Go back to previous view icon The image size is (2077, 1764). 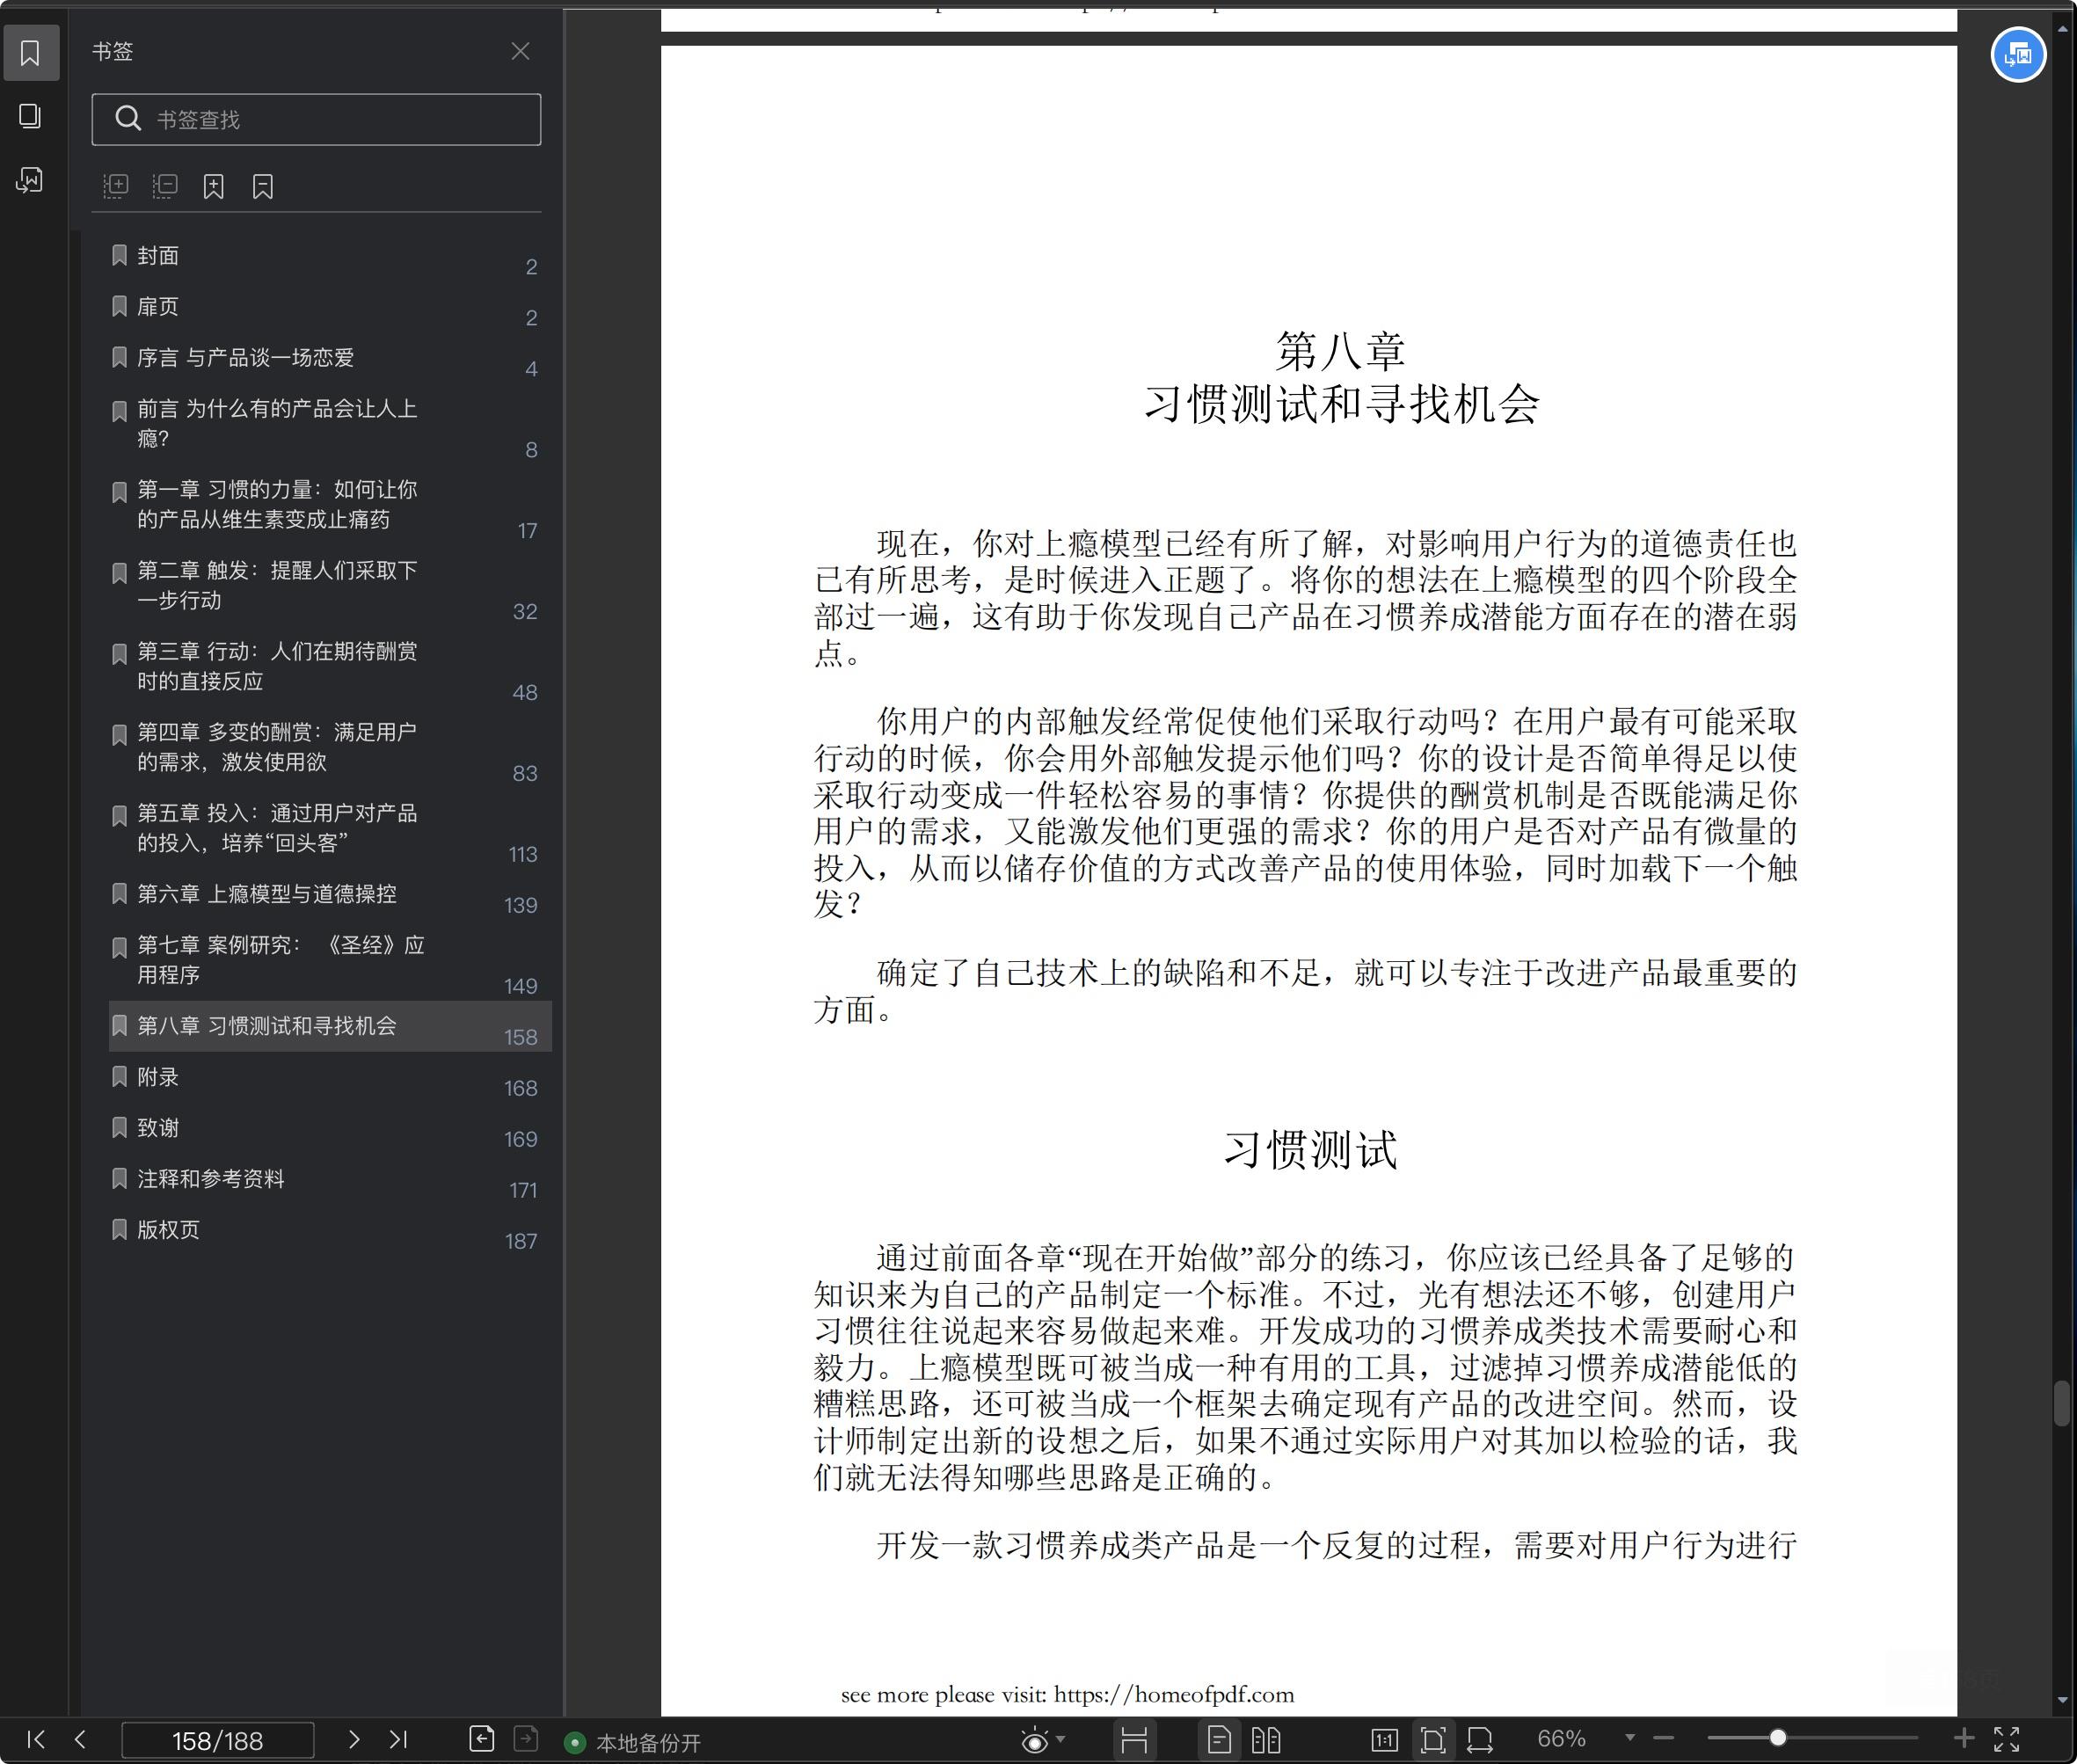(482, 1739)
